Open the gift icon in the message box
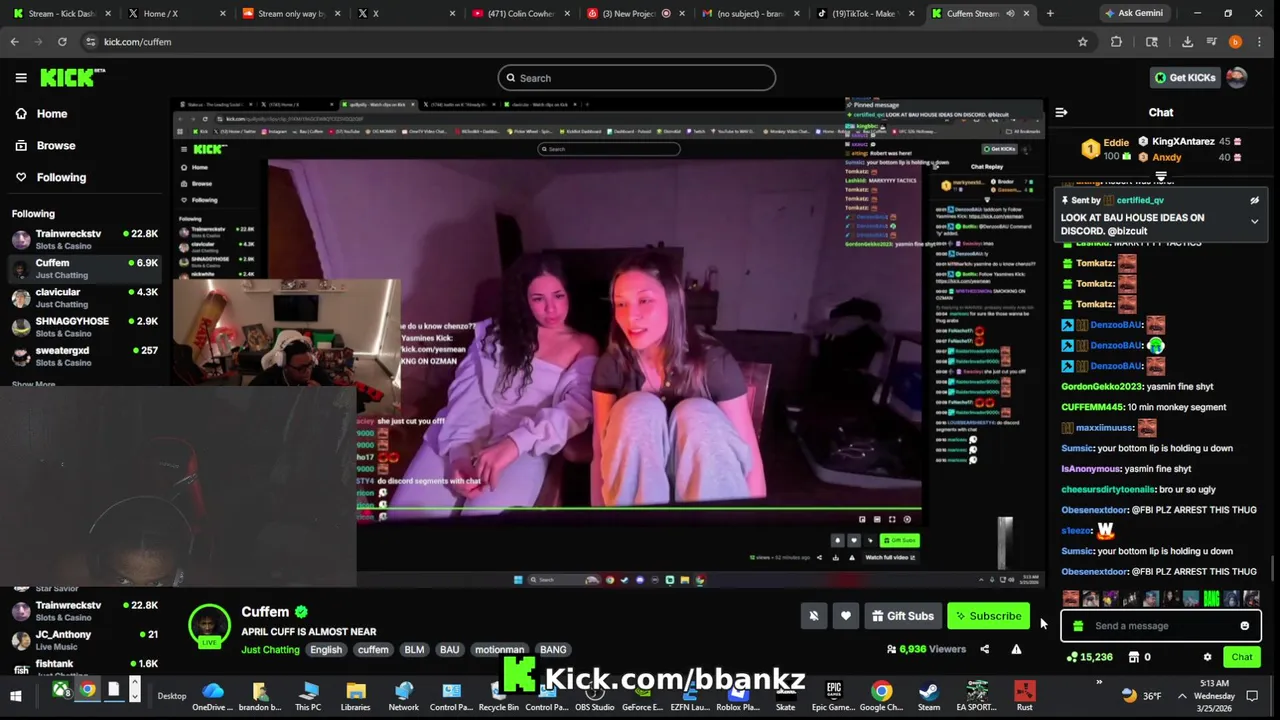The image size is (1280, 720). pos(1077,626)
